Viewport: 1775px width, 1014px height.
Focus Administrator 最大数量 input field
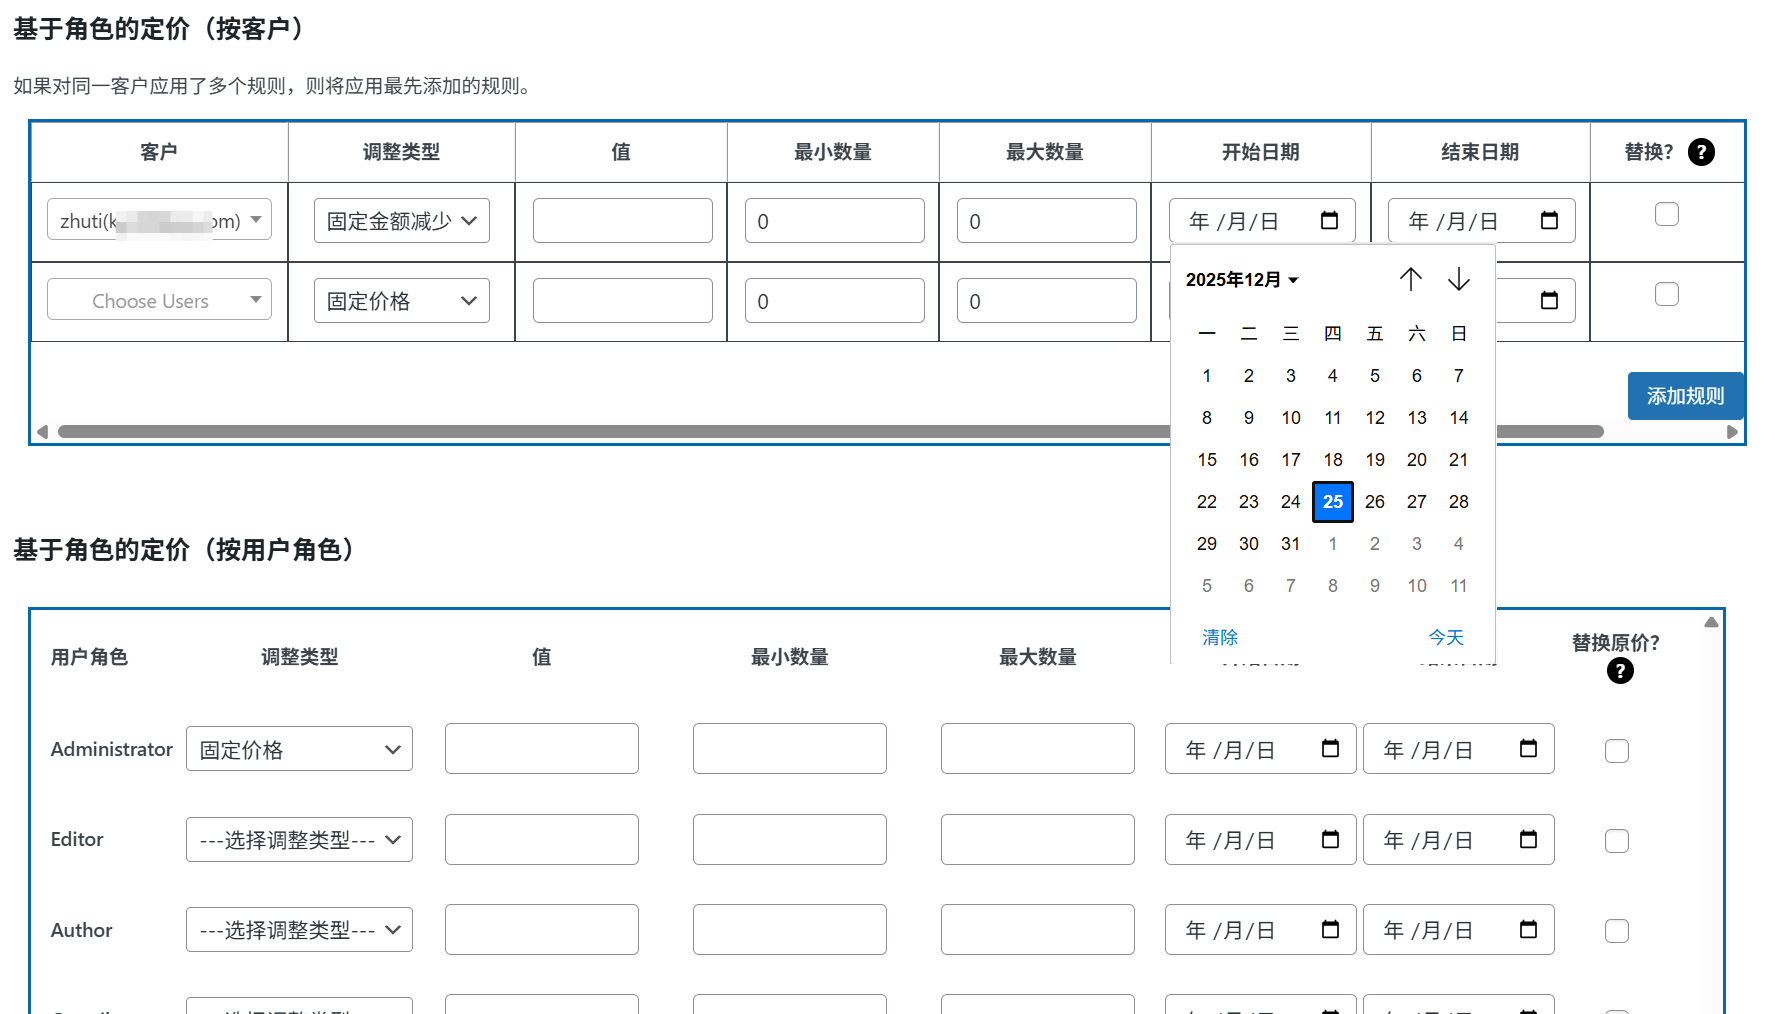(1038, 749)
